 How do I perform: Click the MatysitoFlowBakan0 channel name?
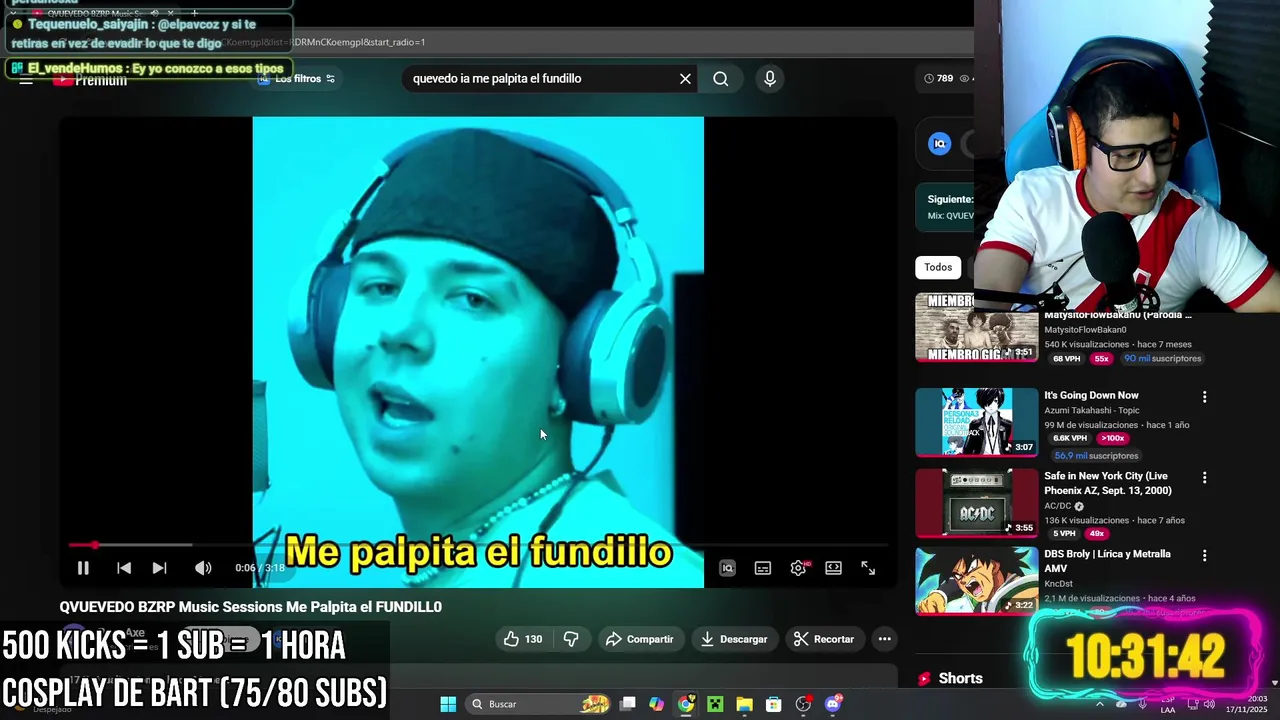point(1085,330)
